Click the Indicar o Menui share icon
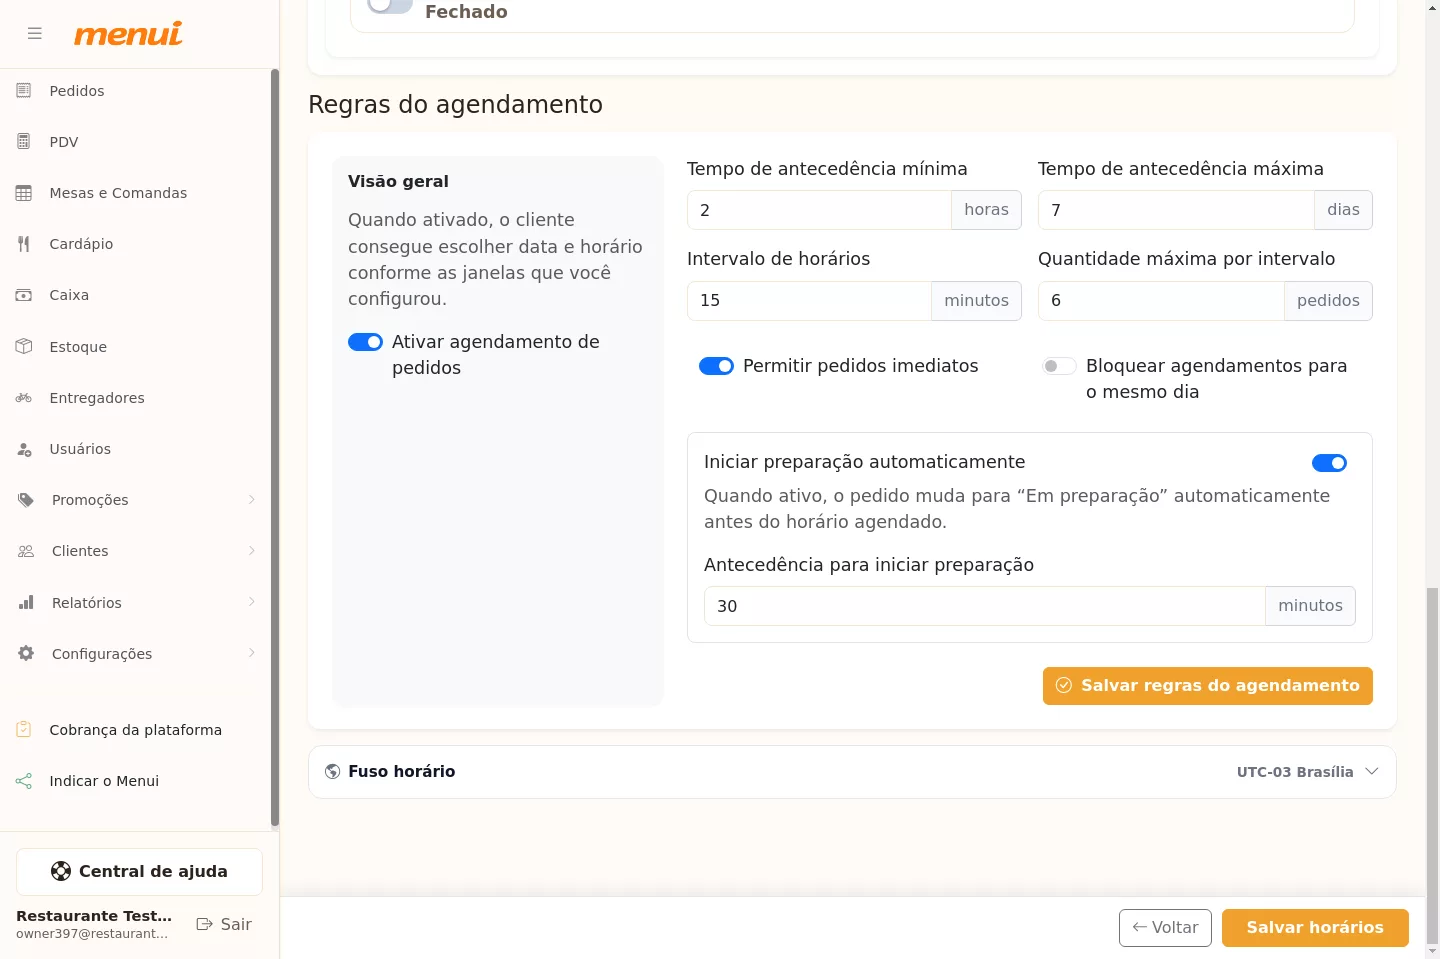Image resolution: width=1440 pixels, height=959 pixels. (24, 781)
